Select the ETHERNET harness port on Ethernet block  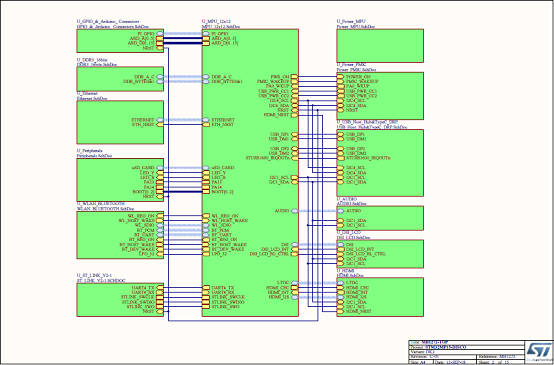(x=147, y=120)
